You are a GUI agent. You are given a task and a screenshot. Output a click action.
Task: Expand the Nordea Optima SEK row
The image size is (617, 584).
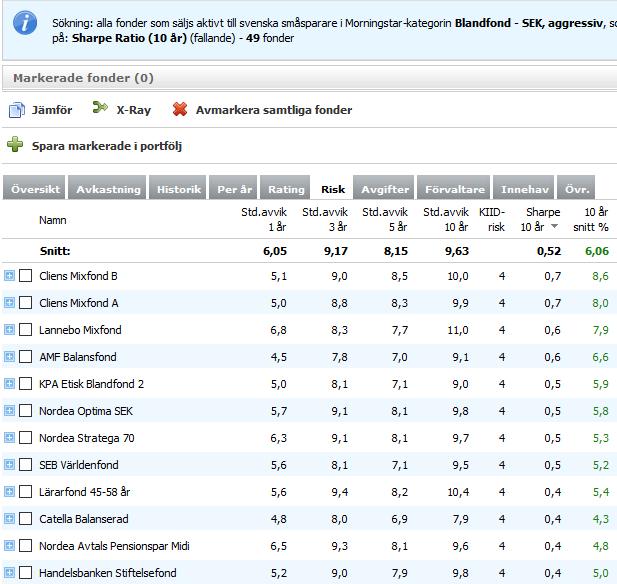[x=9, y=410]
